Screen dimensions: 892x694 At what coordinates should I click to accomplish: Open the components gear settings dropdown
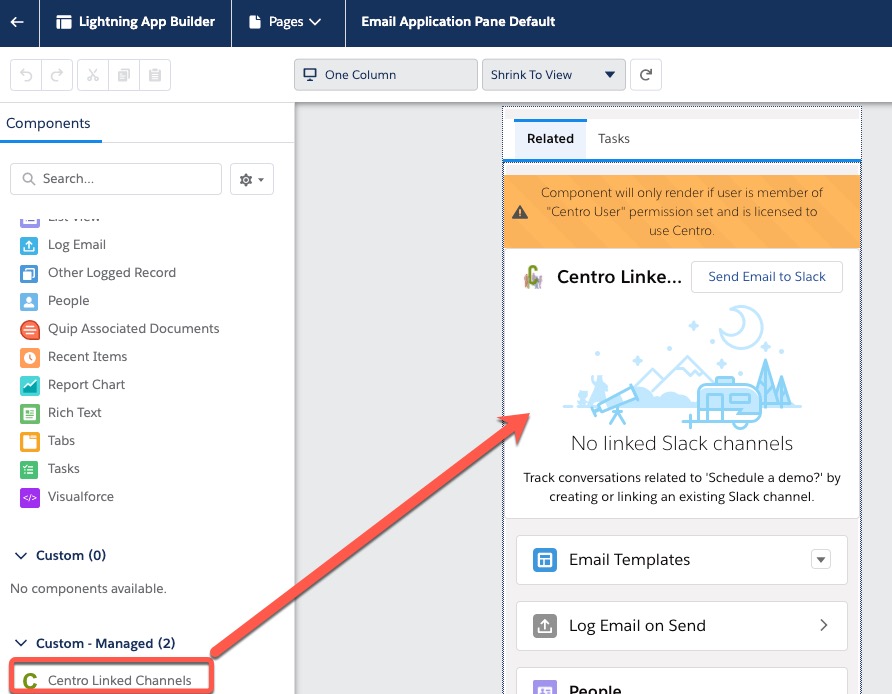[x=251, y=179]
